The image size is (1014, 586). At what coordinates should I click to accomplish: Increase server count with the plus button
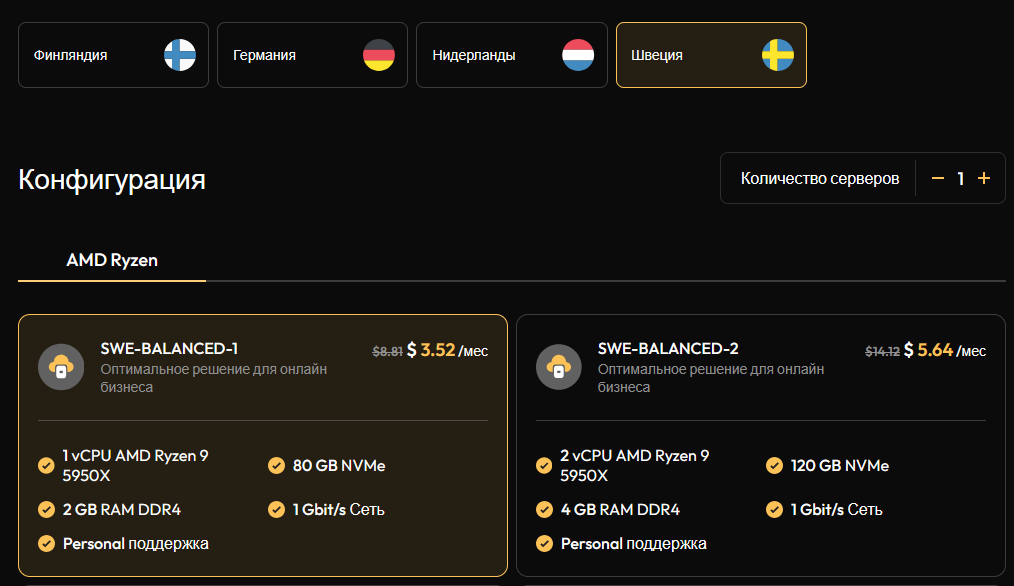tap(984, 178)
